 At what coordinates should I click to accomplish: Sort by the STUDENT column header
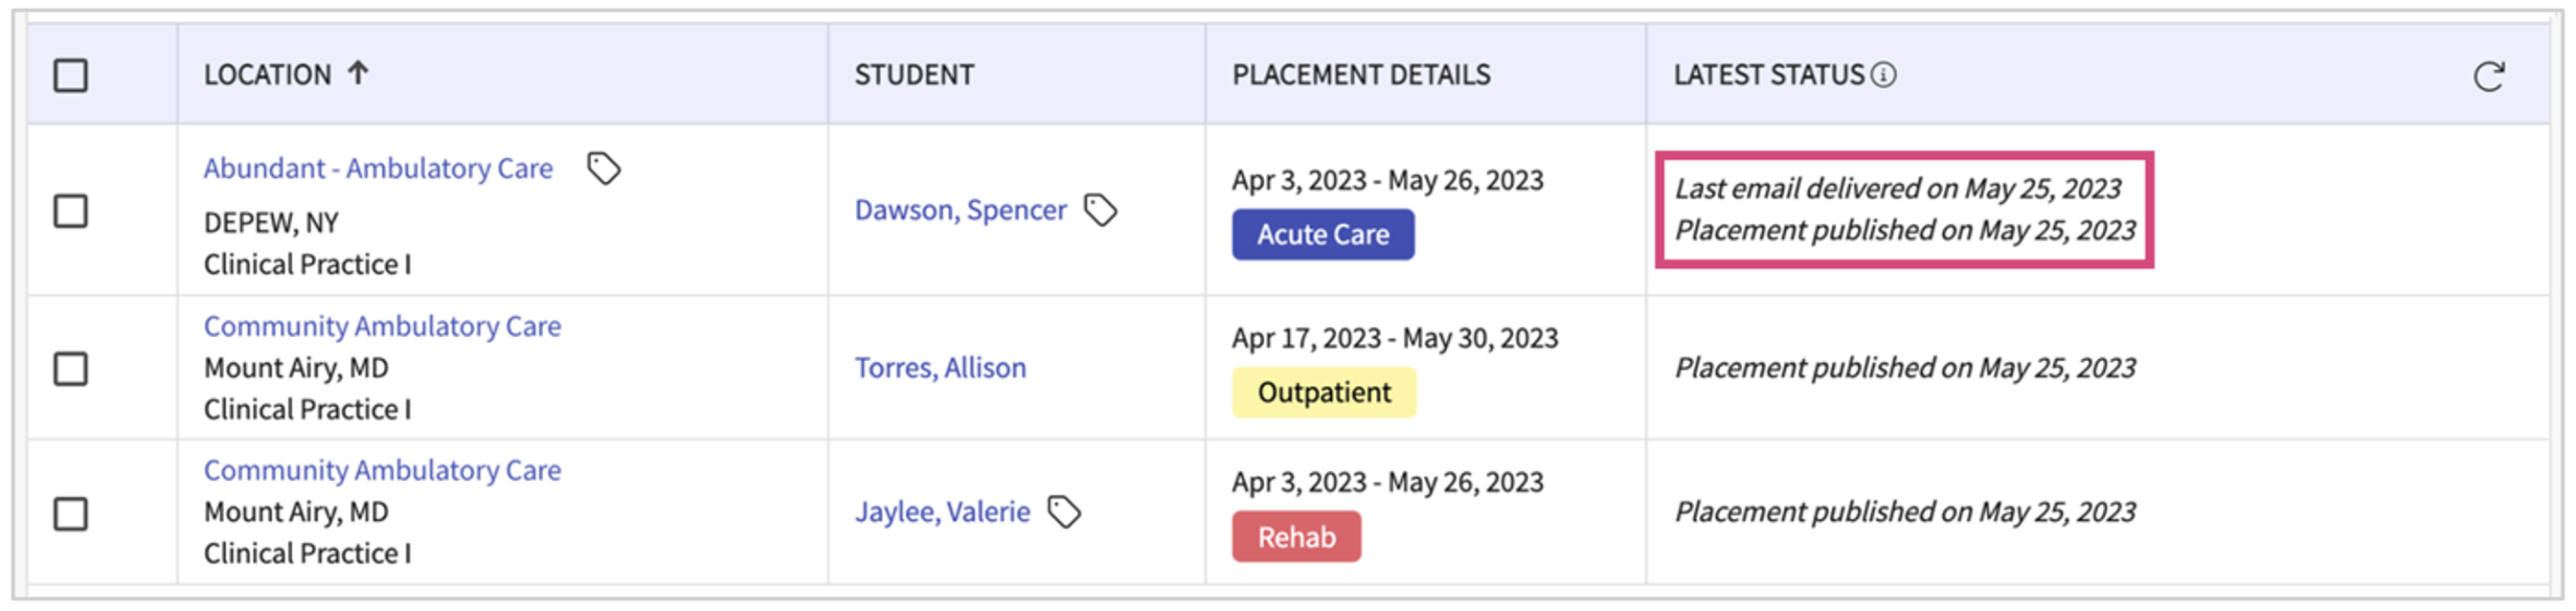point(913,73)
